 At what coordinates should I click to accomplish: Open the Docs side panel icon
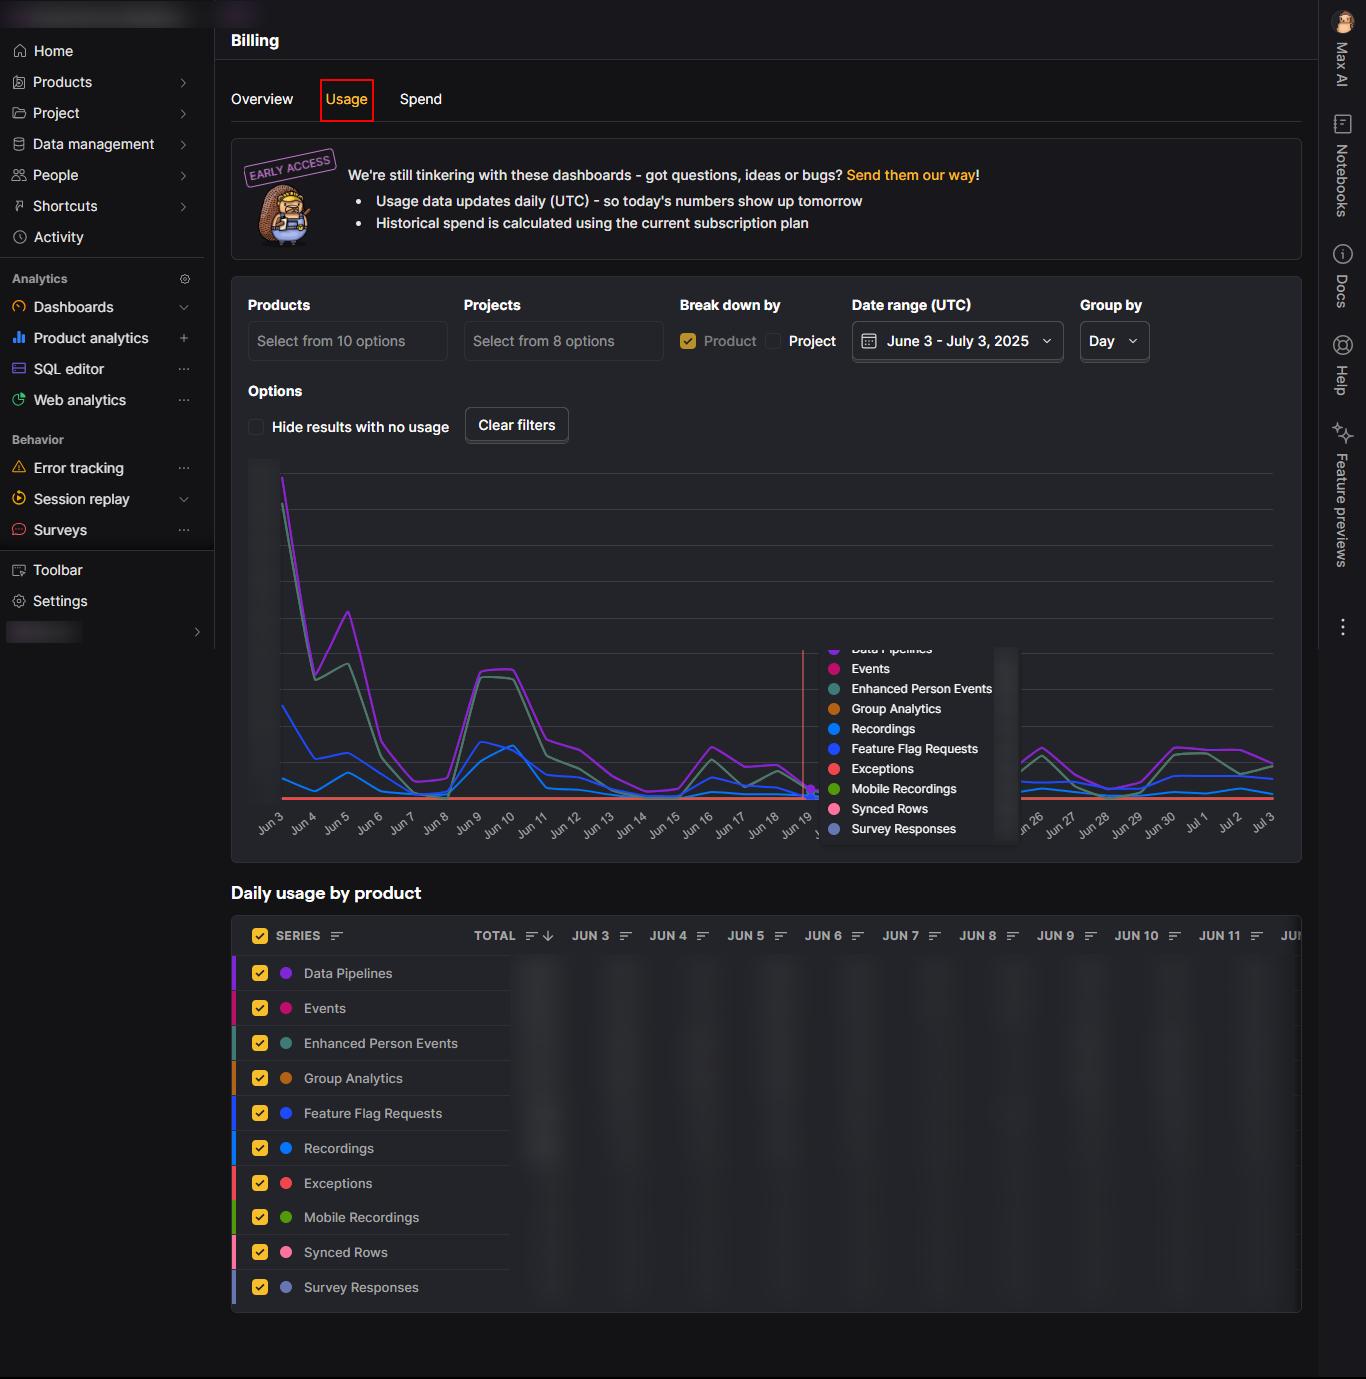(x=1342, y=254)
